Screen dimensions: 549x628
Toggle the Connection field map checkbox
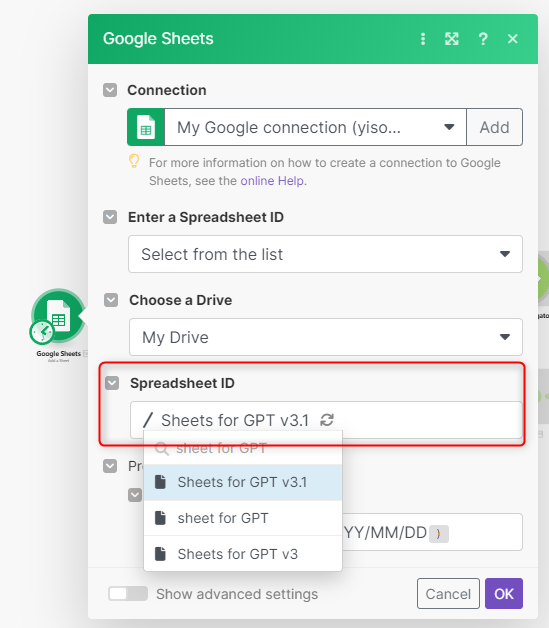click(110, 90)
